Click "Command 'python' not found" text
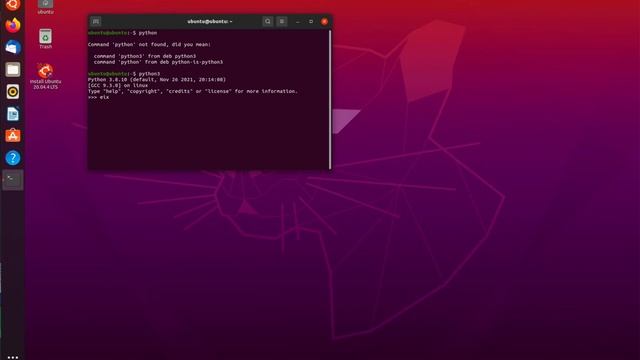The width and height of the screenshot is (640, 360). coord(149,44)
